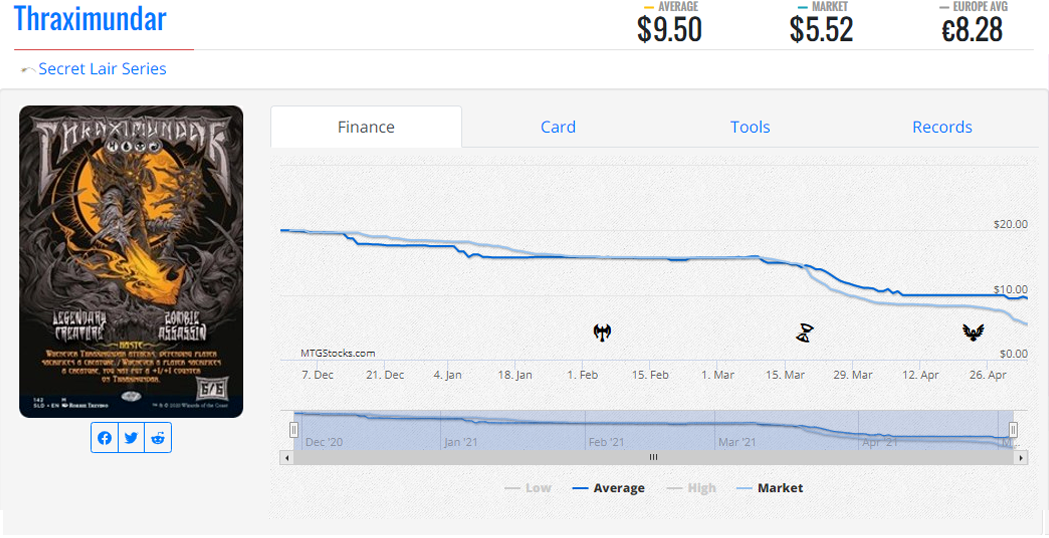This screenshot has width=1049, height=538.
Task: Open the Tools tab
Action: click(x=750, y=127)
